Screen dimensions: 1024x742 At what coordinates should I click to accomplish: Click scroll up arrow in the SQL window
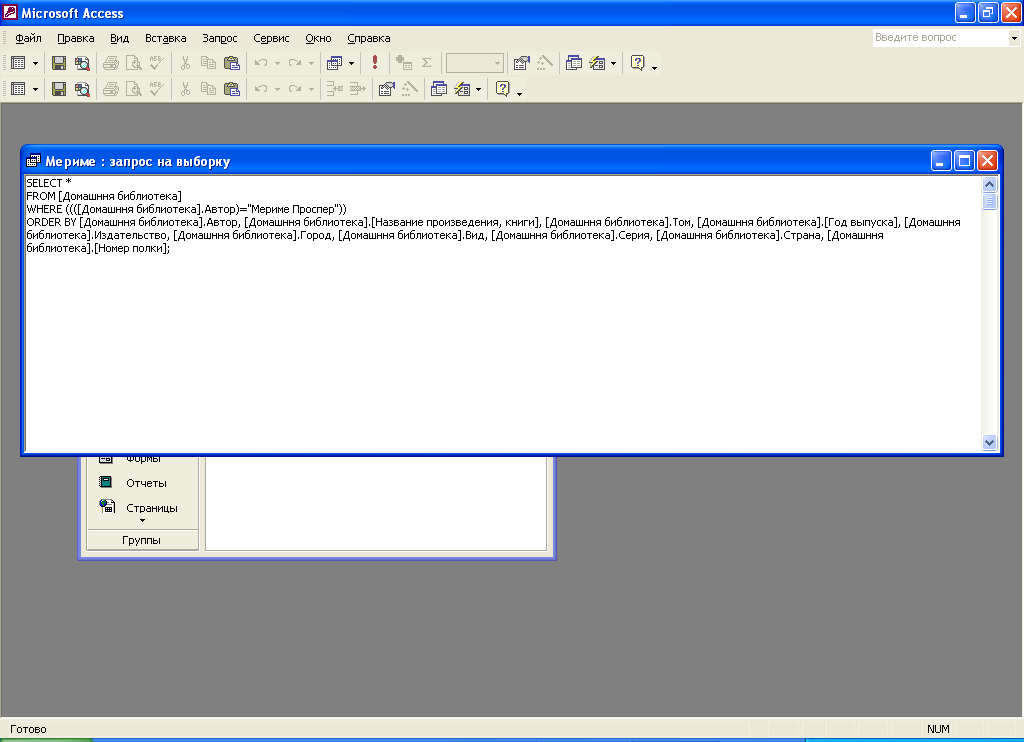pos(989,184)
